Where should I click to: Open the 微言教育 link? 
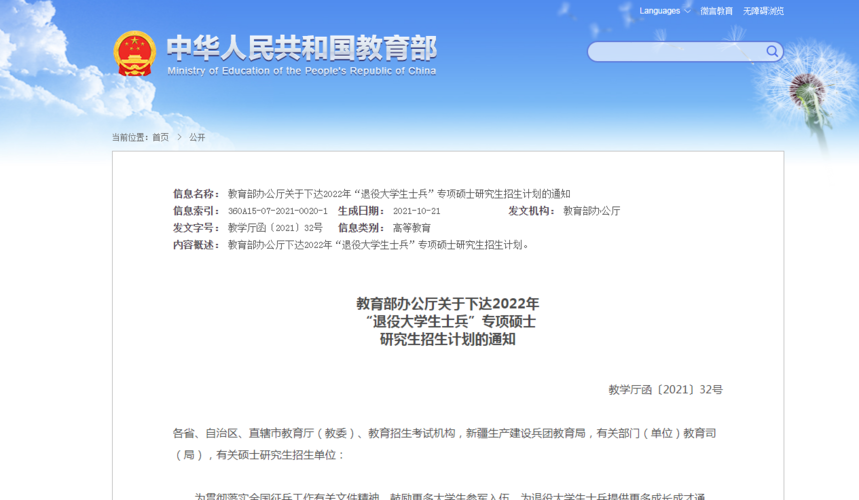point(716,11)
